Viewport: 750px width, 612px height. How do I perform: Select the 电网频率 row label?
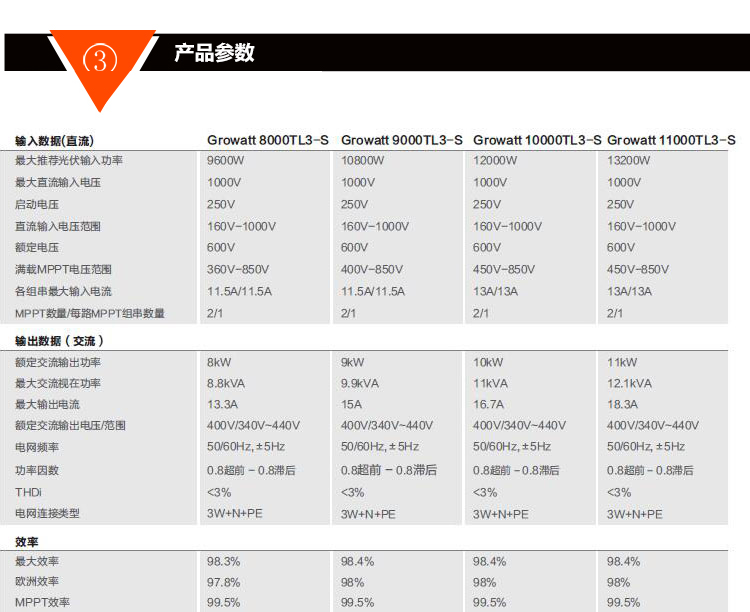click(x=37, y=447)
